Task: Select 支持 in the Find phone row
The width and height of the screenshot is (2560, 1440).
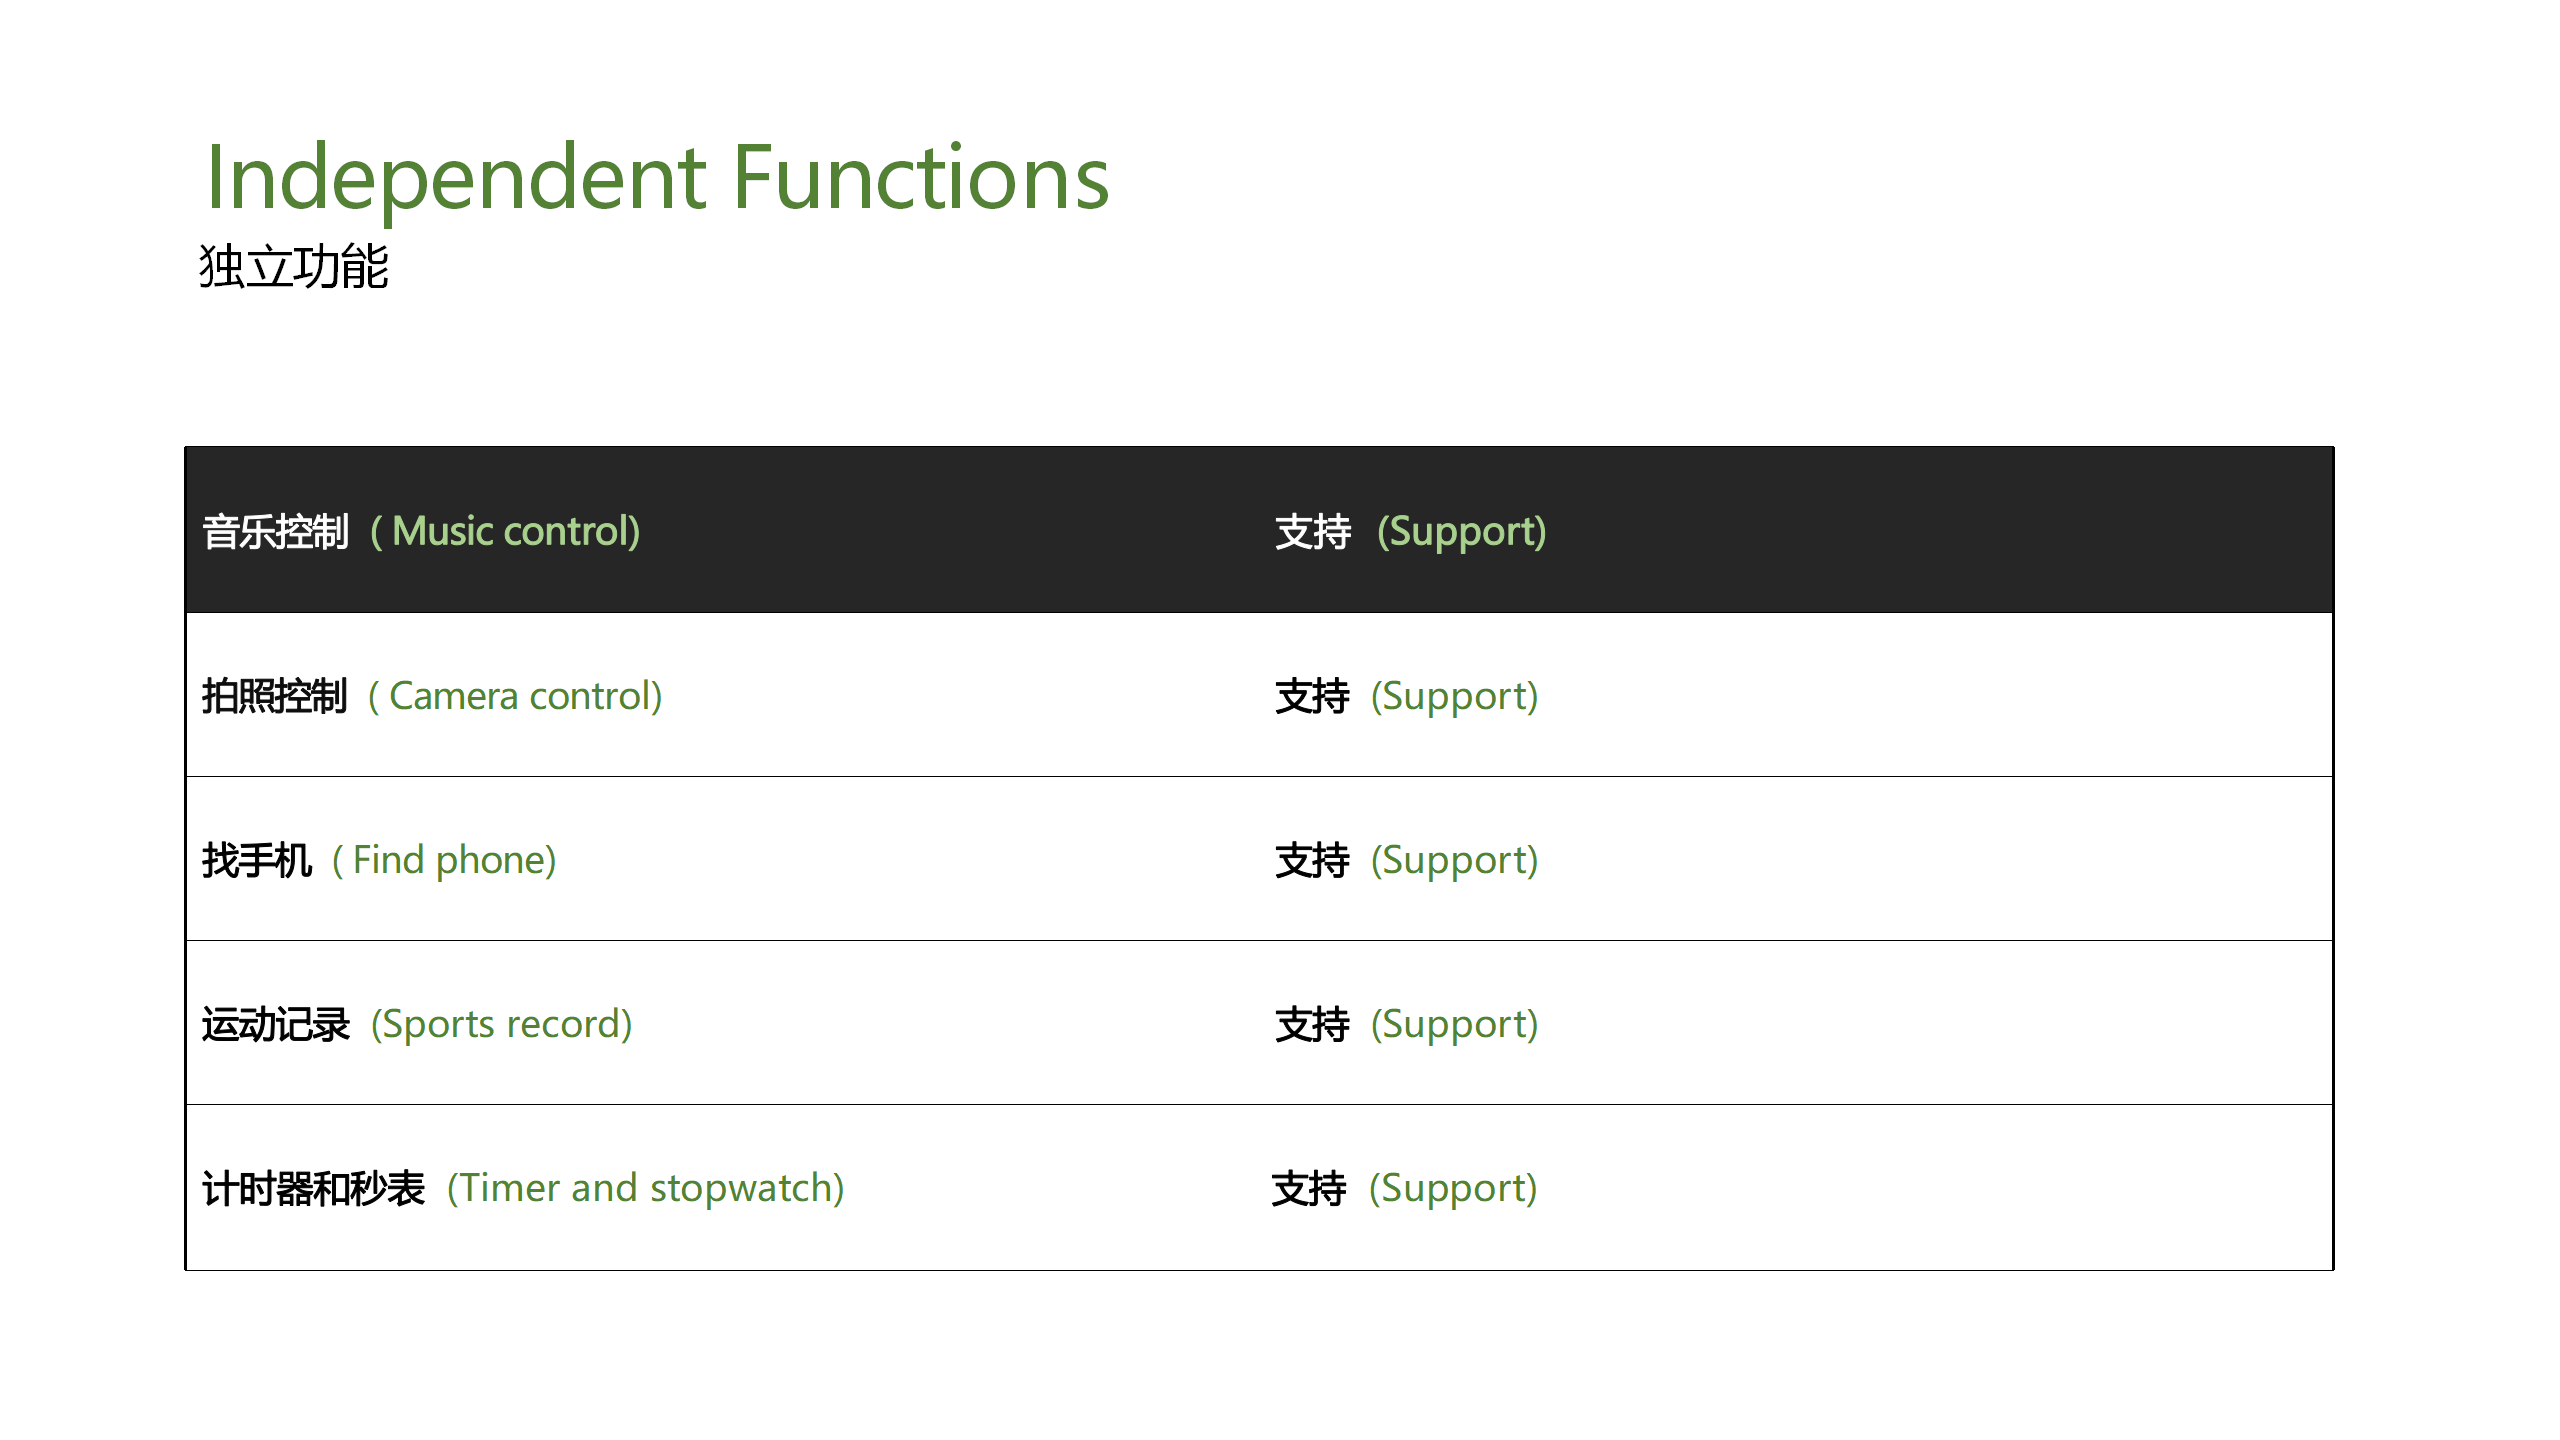Action: pos(1312,860)
